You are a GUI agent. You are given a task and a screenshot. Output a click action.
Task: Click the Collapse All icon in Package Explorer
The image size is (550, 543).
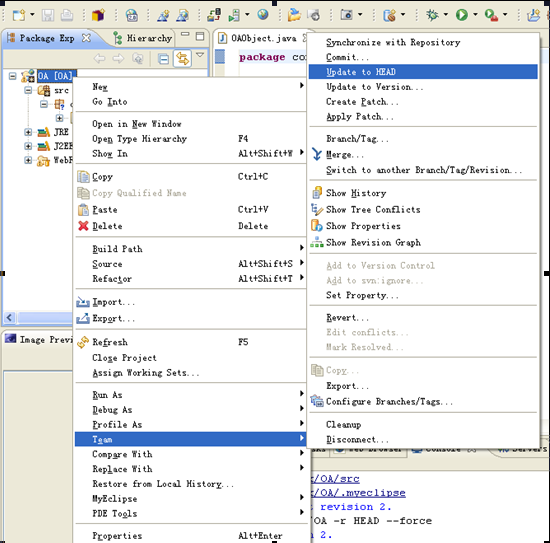tap(163, 59)
